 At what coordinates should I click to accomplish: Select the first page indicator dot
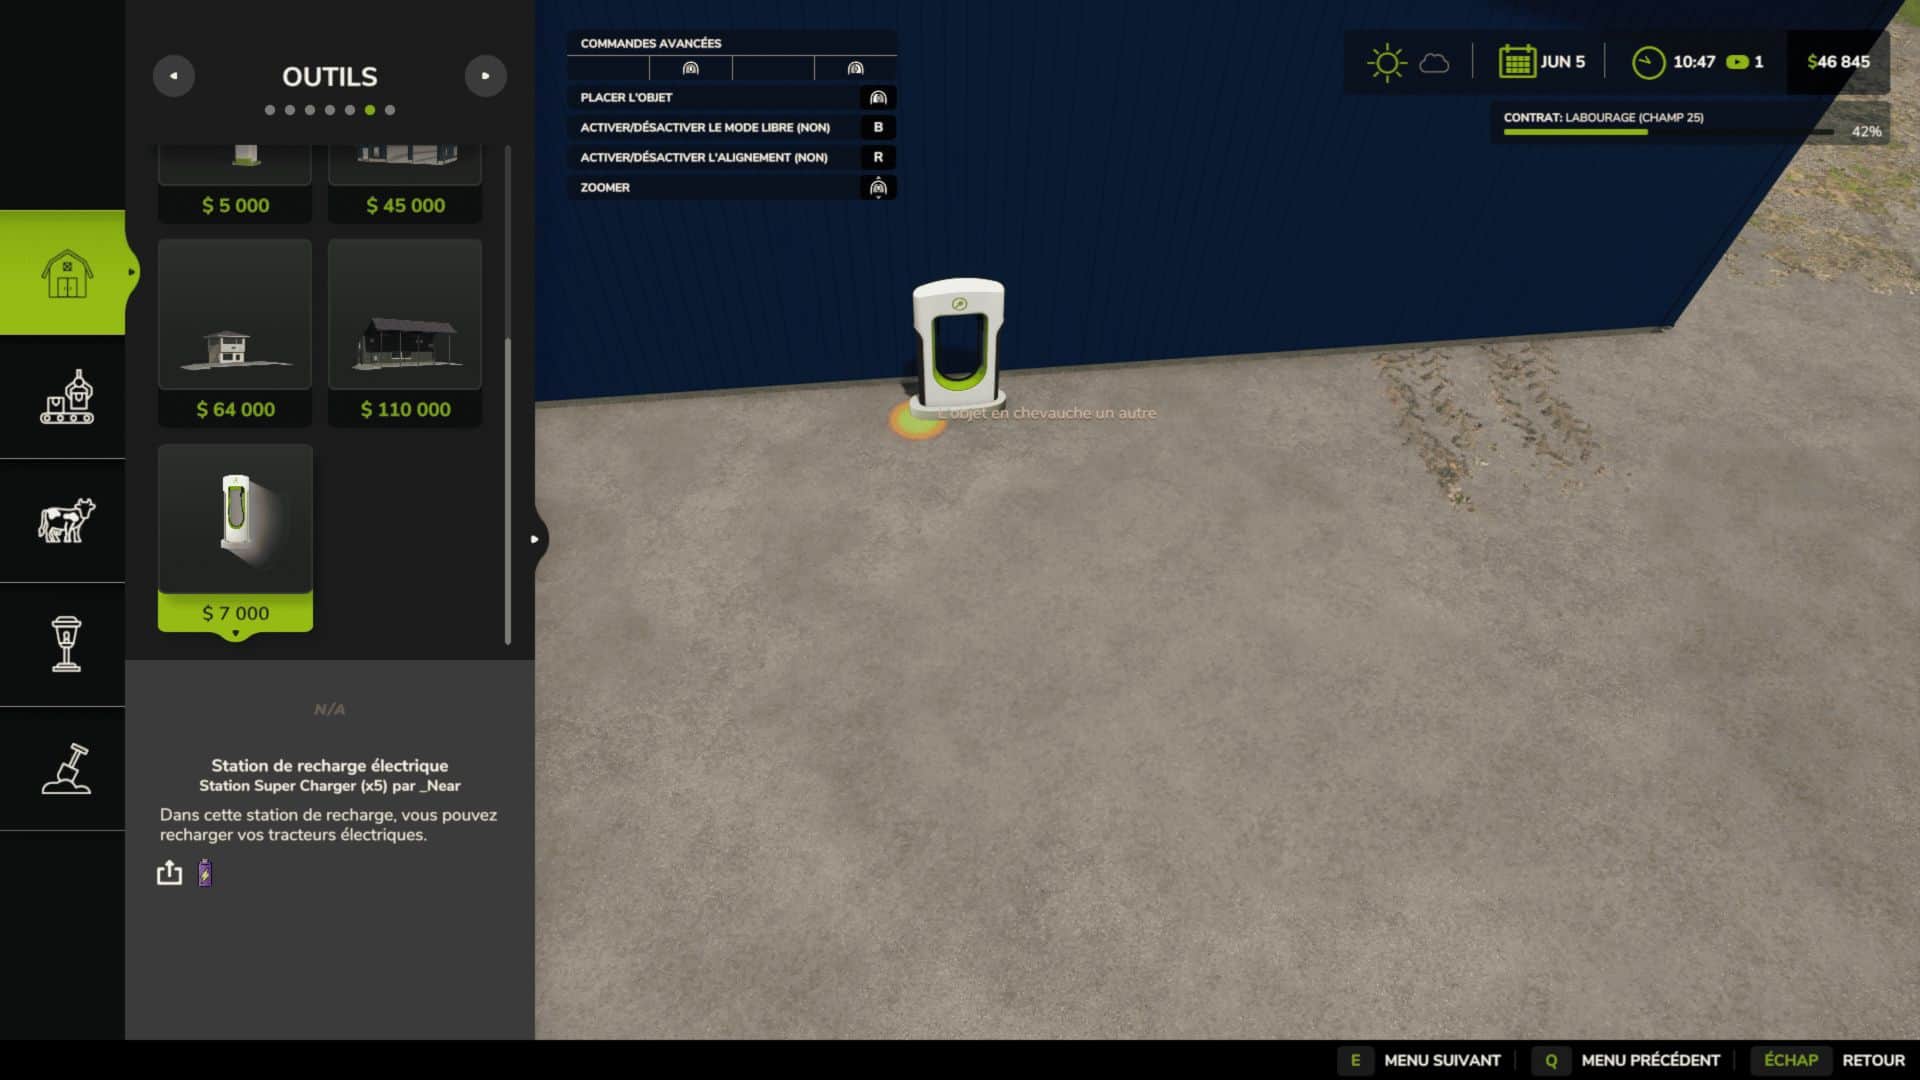pyautogui.click(x=270, y=110)
